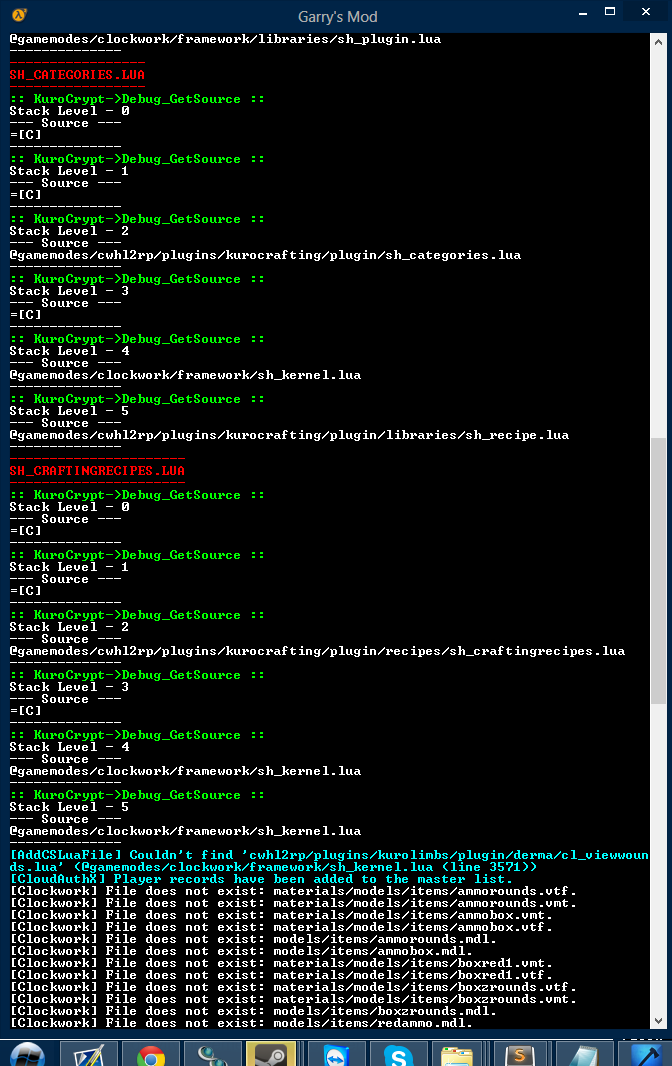This screenshot has height=1066, width=672.
Task: Click the missing boxzrounds.vmt line
Action: [x=293, y=999]
